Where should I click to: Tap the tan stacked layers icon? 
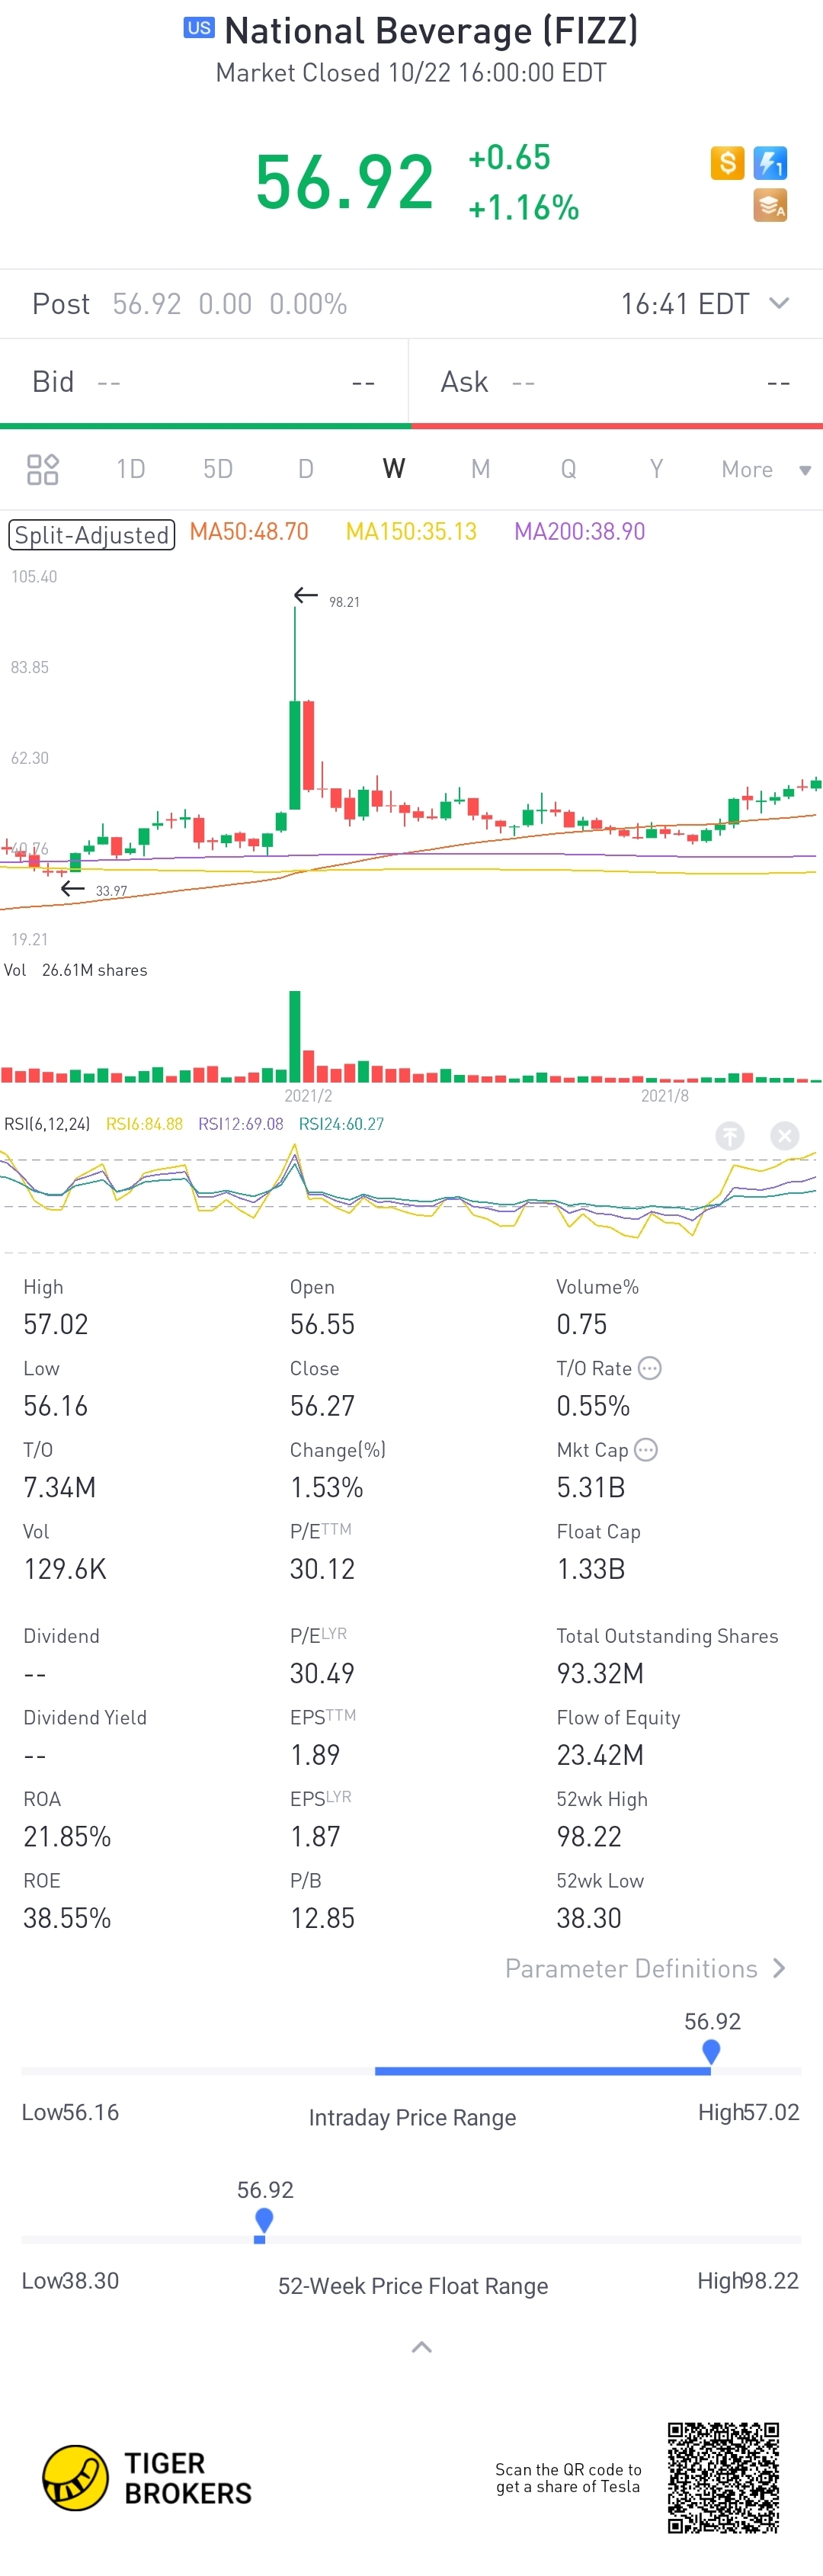point(770,205)
